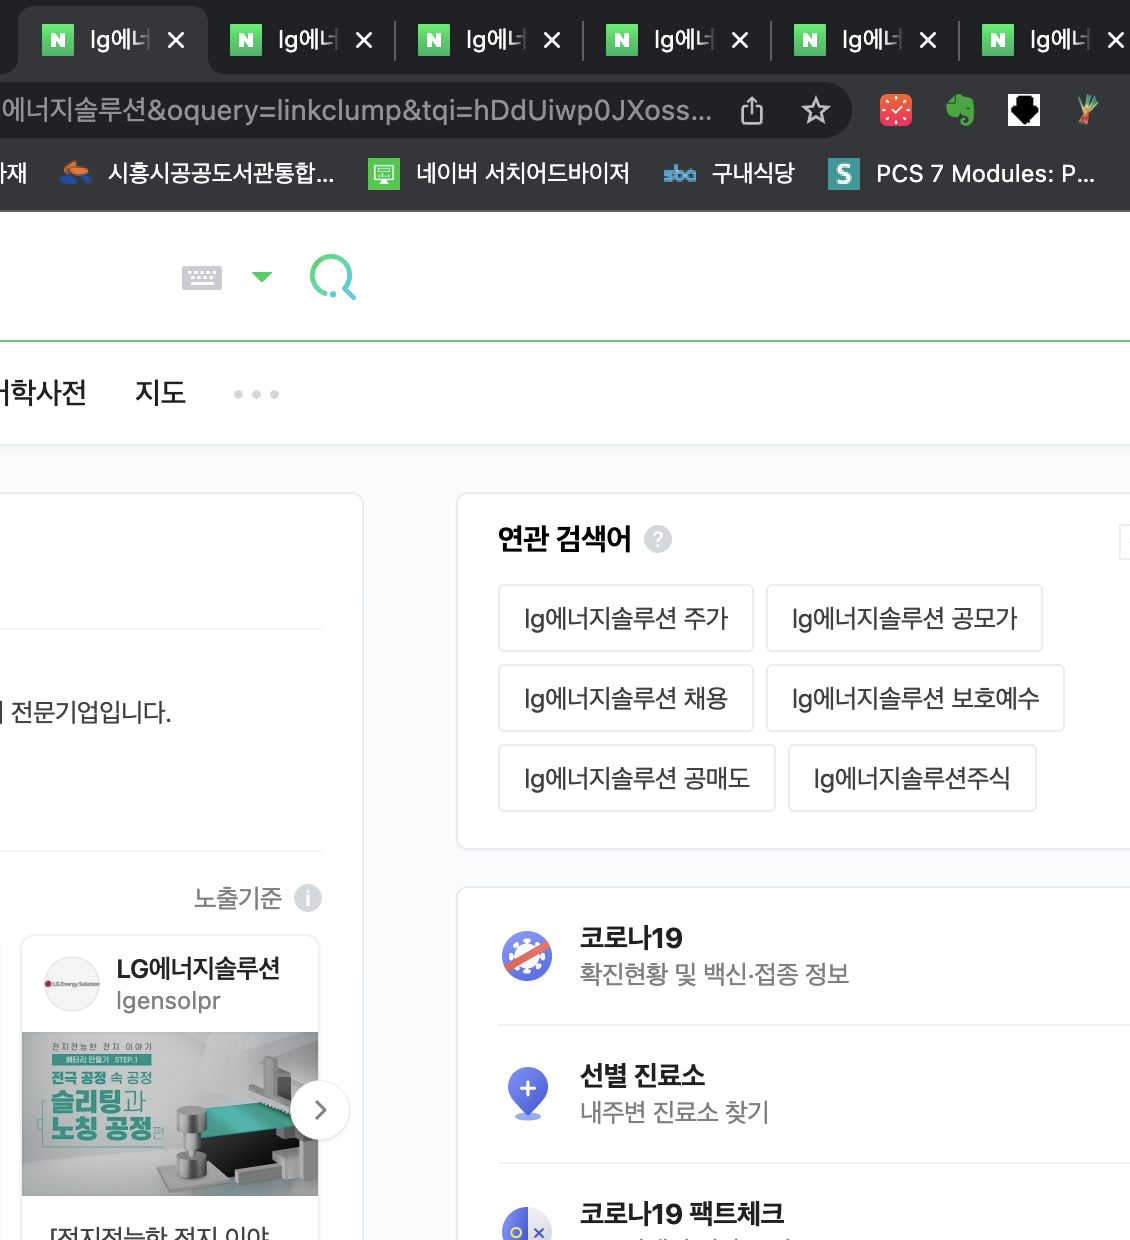Search related term lg에너지솔루션 공매도
The height and width of the screenshot is (1240, 1130).
pyautogui.click(x=637, y=778)
